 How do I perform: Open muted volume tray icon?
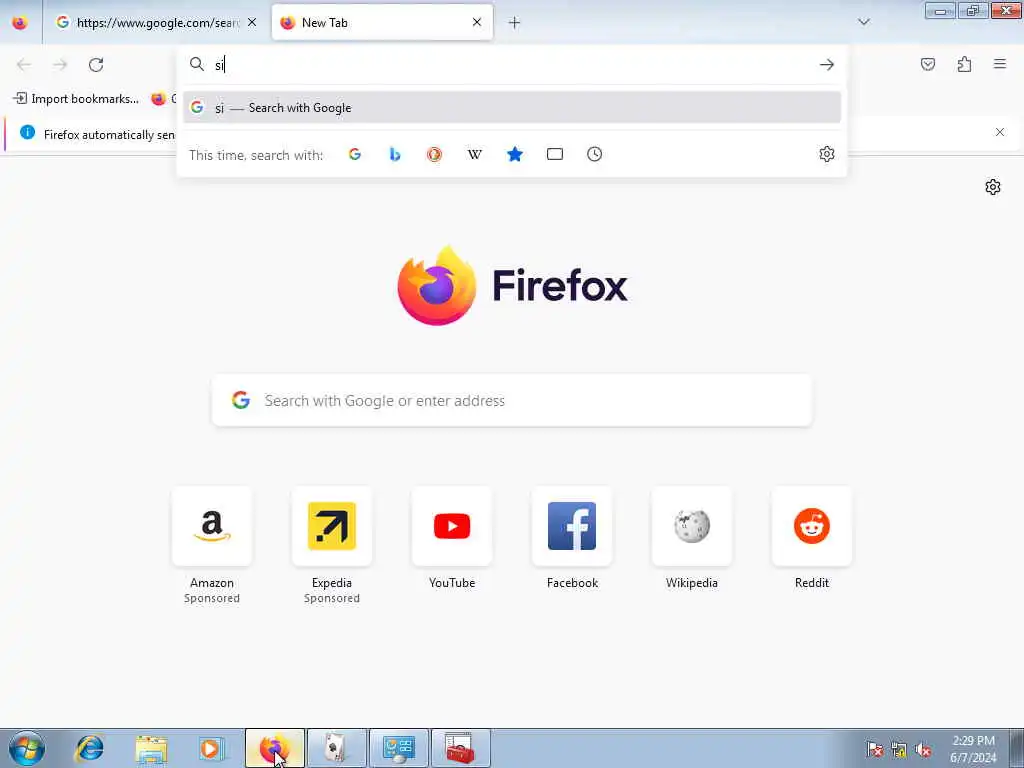(x=923, y=750)
